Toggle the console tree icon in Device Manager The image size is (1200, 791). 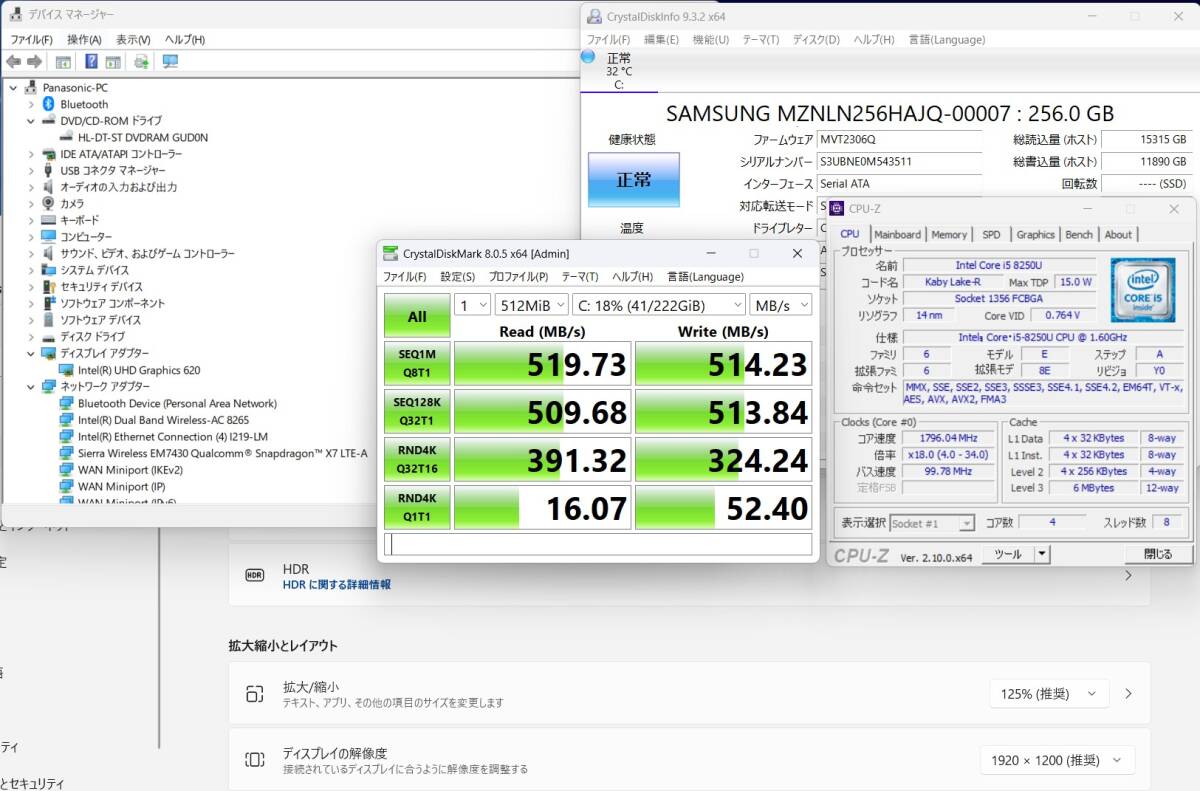point(63,62)
